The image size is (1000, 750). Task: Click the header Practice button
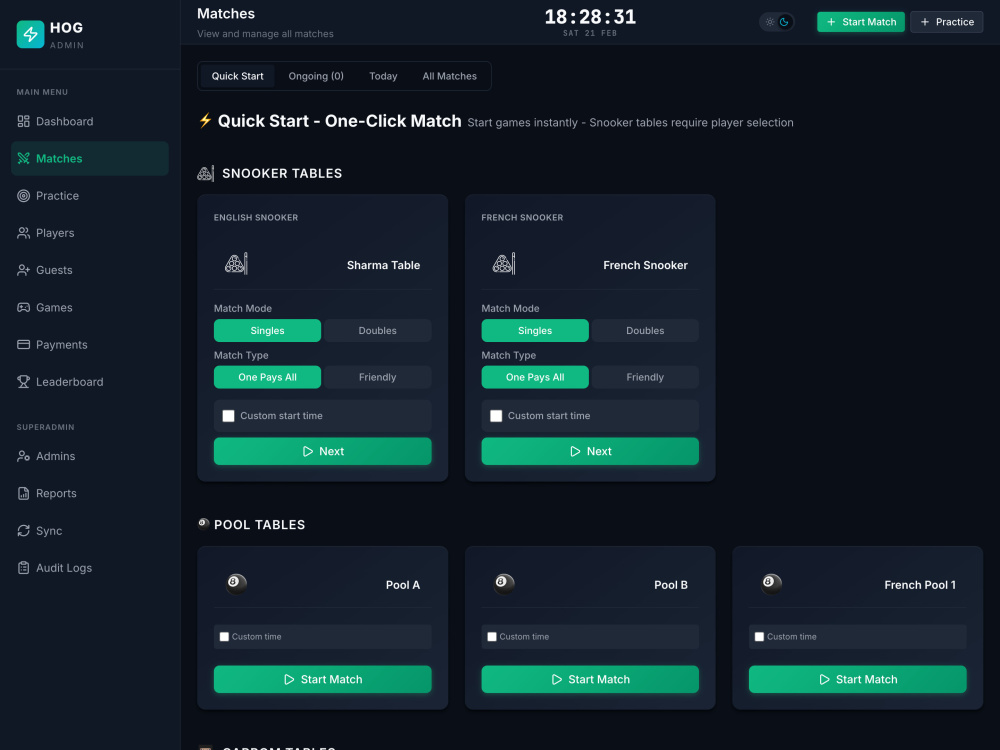(x=946, y=22)
